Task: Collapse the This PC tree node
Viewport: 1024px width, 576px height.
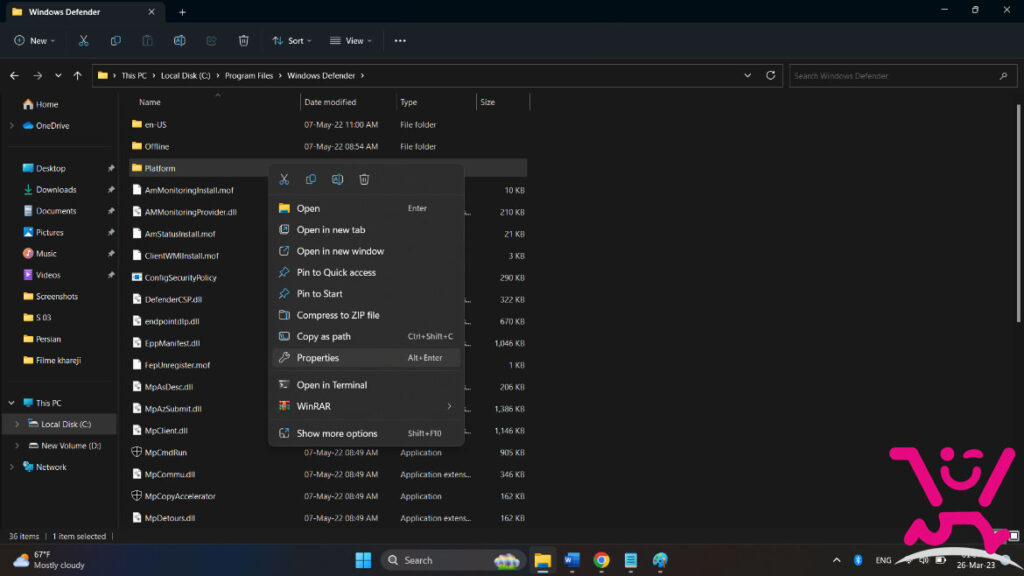Action: click(x=12, y=403)
